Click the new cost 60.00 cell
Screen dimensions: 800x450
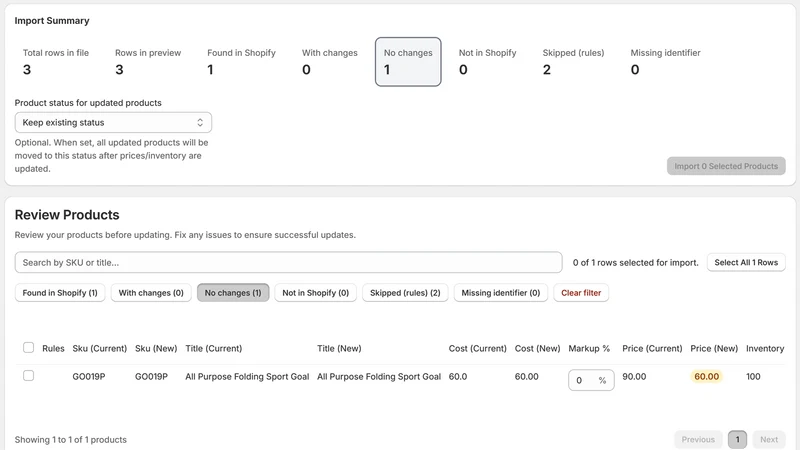pos(527,377)
